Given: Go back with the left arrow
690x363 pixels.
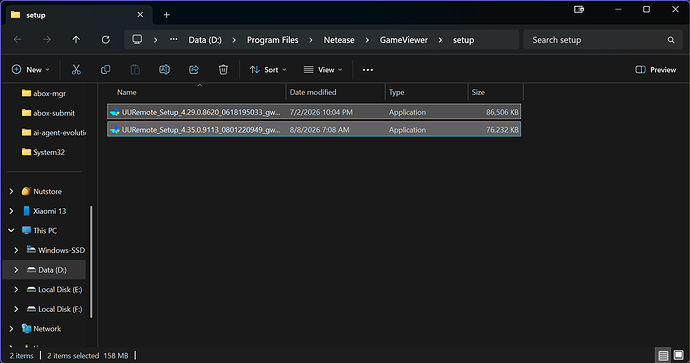Looking at the screenshot, I should (x=18, y=40).
